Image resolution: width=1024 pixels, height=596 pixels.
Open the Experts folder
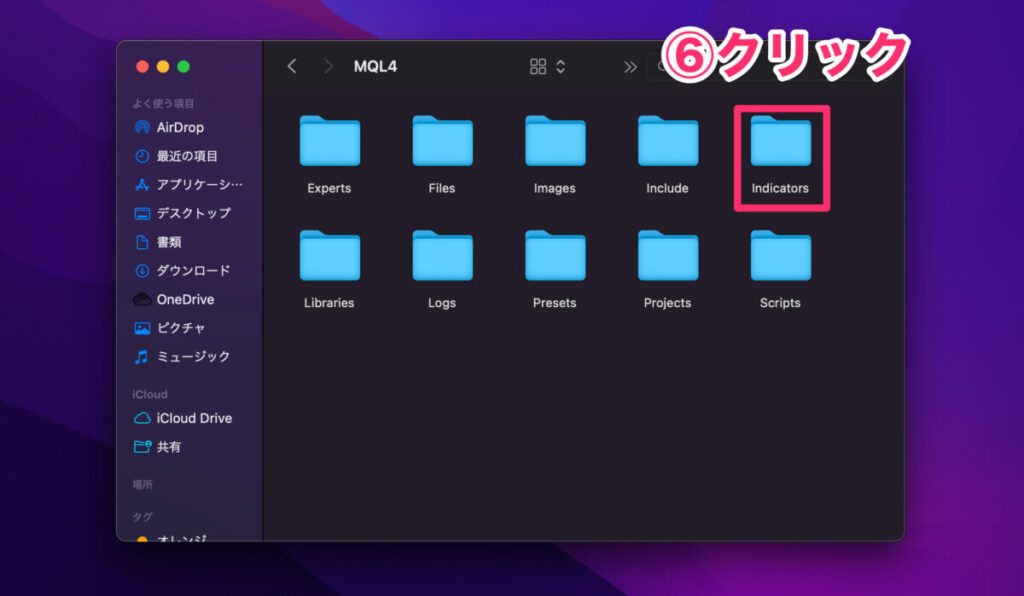(329, 141)
